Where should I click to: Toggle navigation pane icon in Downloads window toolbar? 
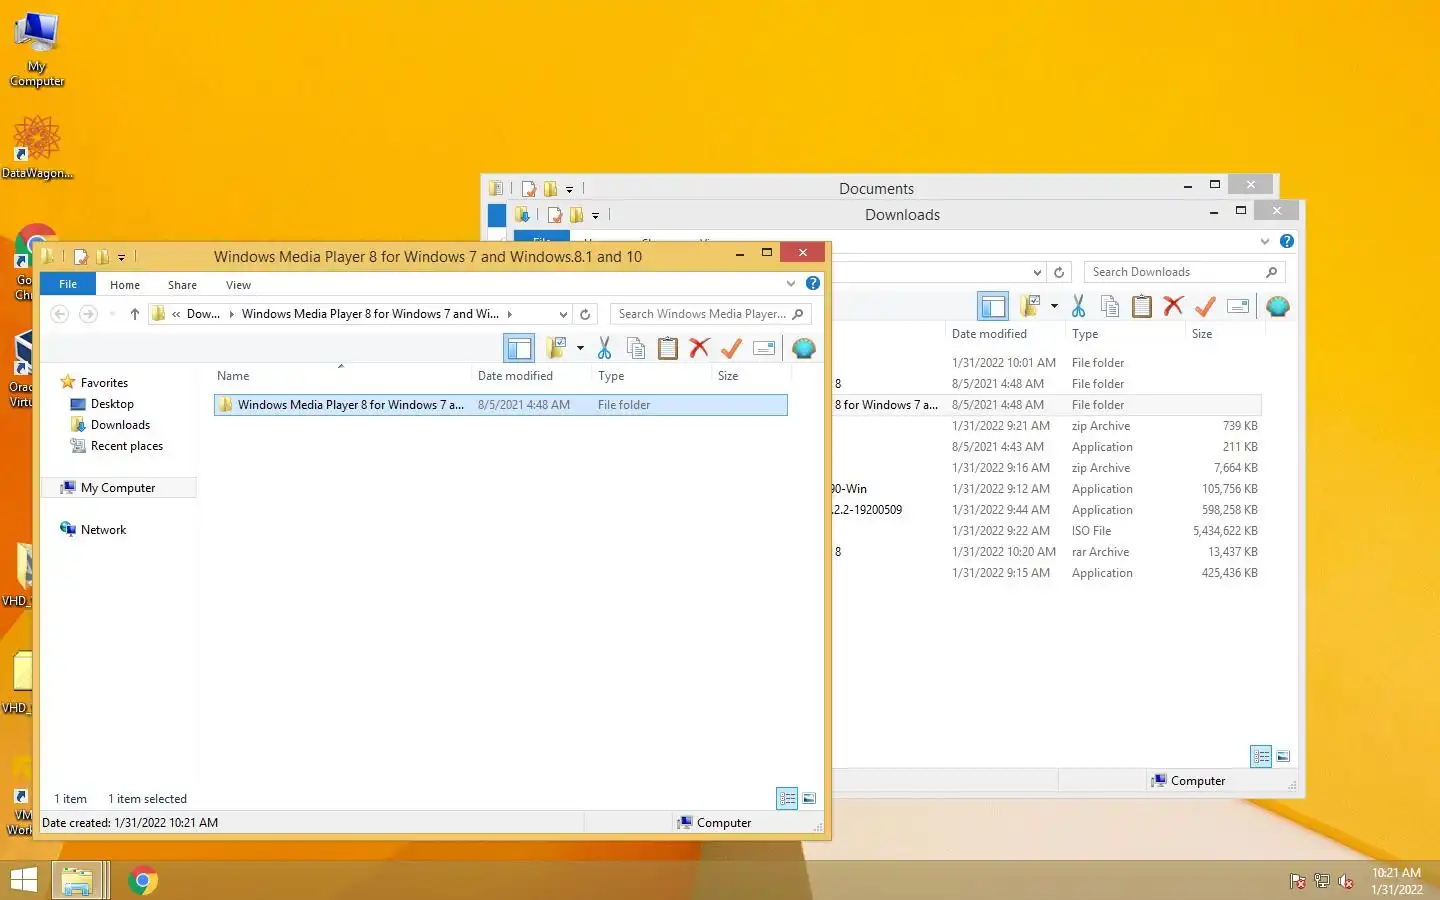click(993, 306)
